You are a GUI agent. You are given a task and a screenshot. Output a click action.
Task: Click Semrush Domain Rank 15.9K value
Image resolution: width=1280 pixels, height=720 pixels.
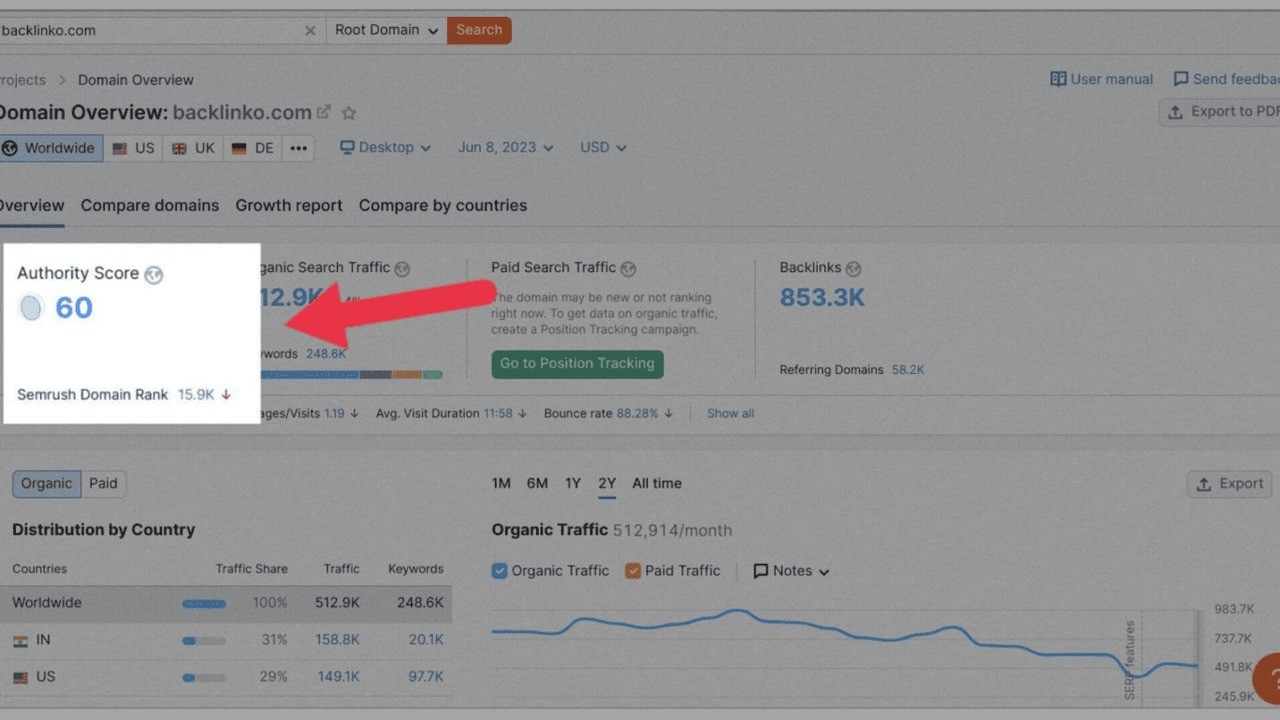(x=196, y=395)
